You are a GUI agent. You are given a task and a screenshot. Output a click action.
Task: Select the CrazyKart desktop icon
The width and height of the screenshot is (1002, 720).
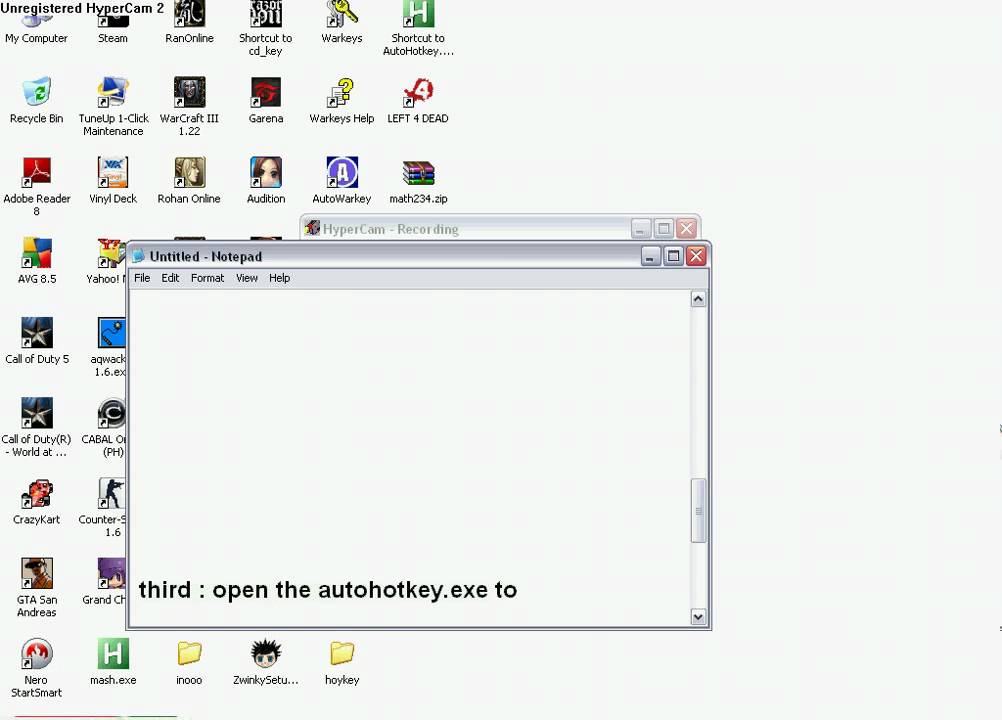click(36, 502)
